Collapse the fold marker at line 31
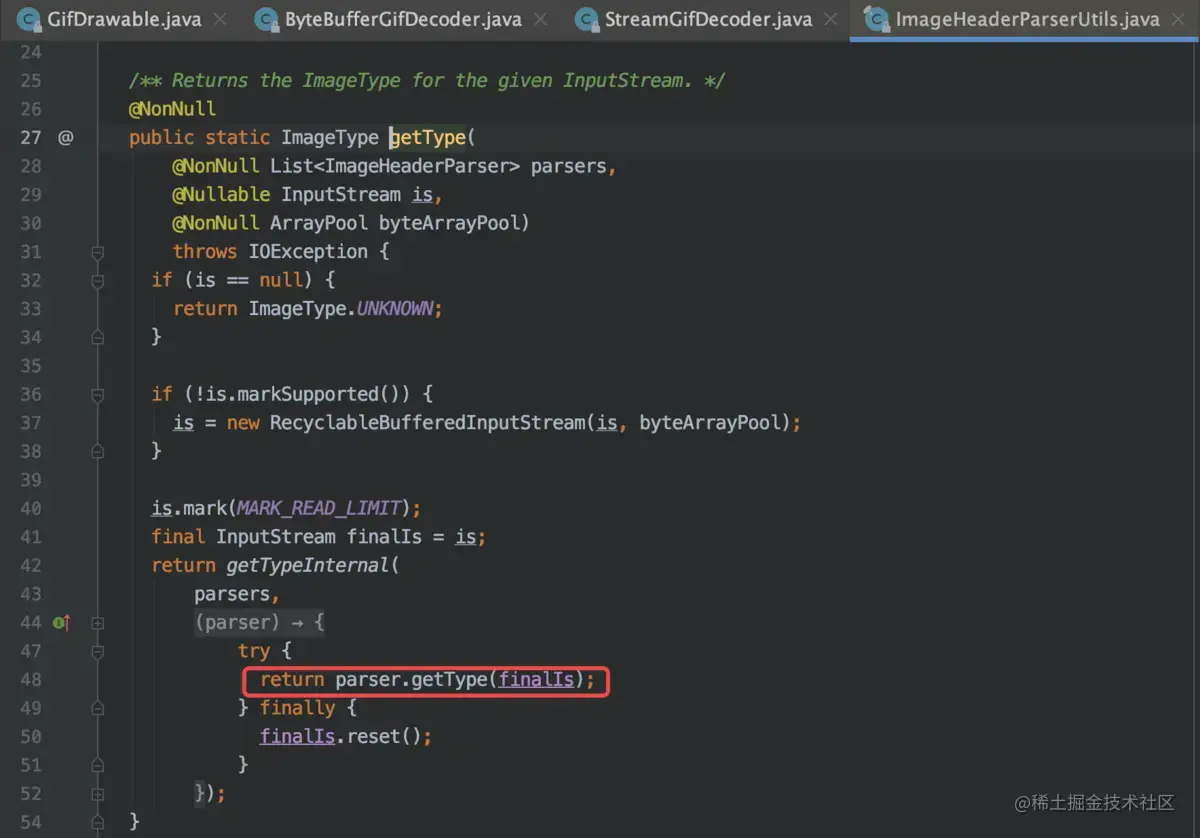Viewport: 1200px width, 838px height. click(97, 252)
